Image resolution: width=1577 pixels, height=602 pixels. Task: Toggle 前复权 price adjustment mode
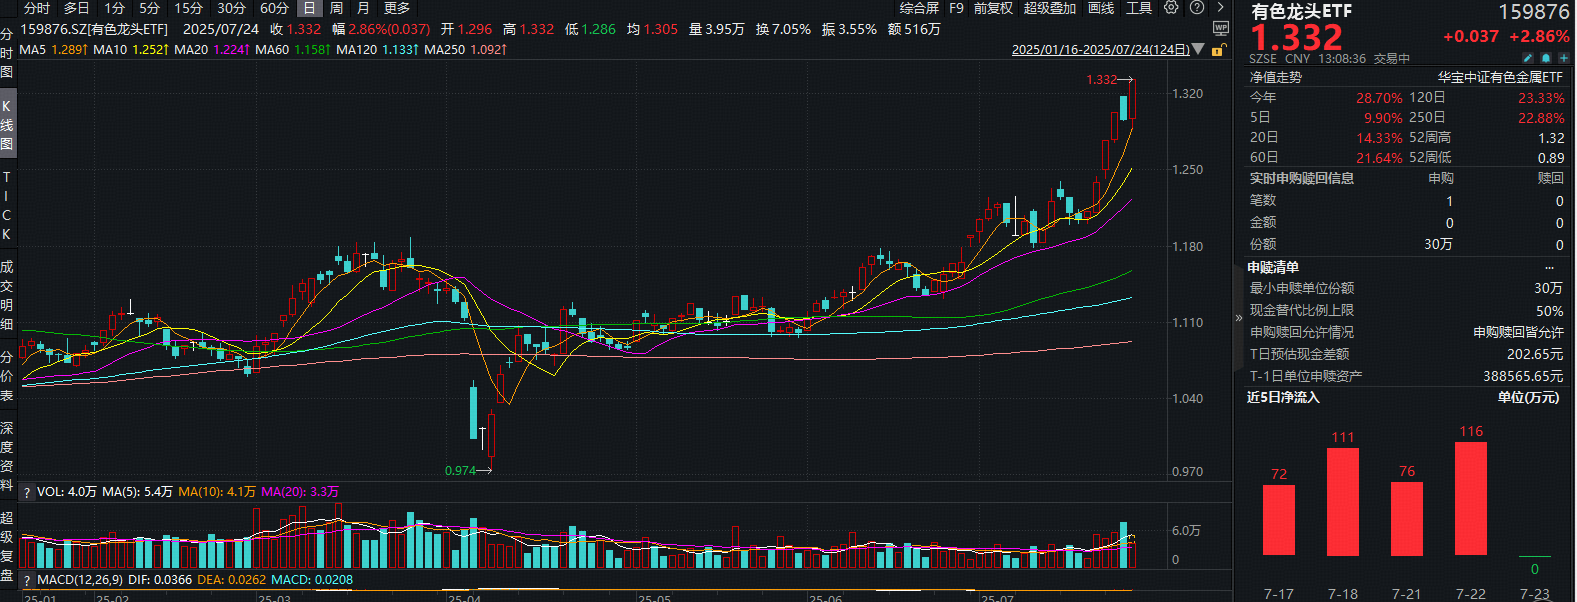[992, 8]
